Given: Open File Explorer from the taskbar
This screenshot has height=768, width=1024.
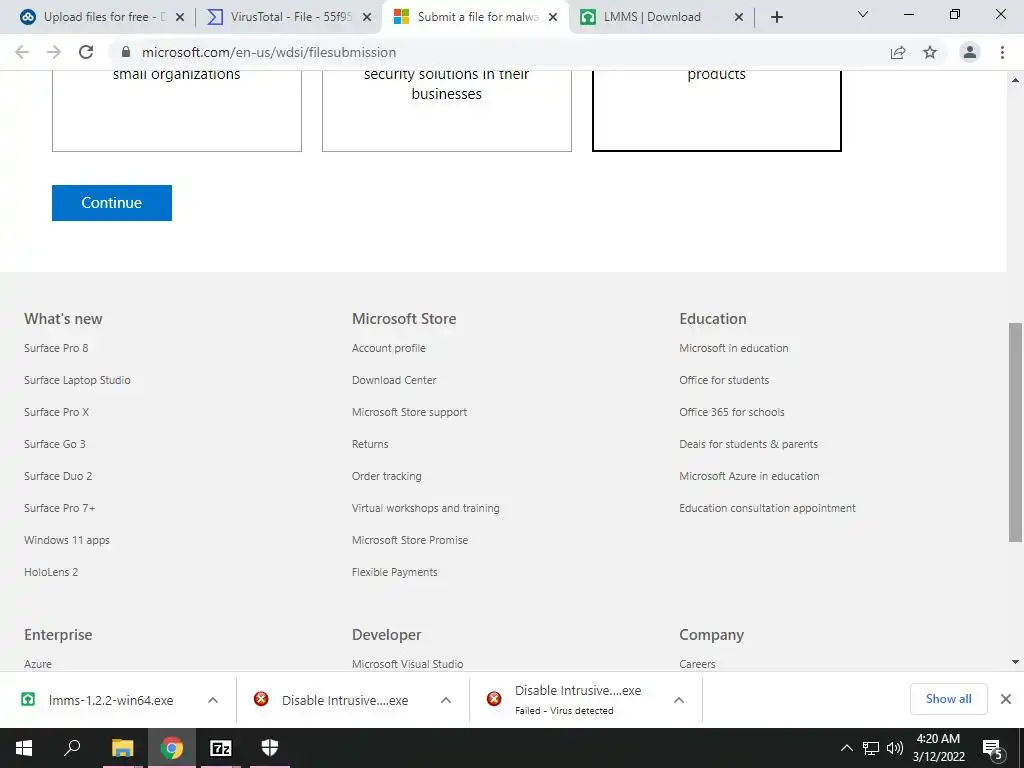Looking at the screenshot, I should (122, 748).
